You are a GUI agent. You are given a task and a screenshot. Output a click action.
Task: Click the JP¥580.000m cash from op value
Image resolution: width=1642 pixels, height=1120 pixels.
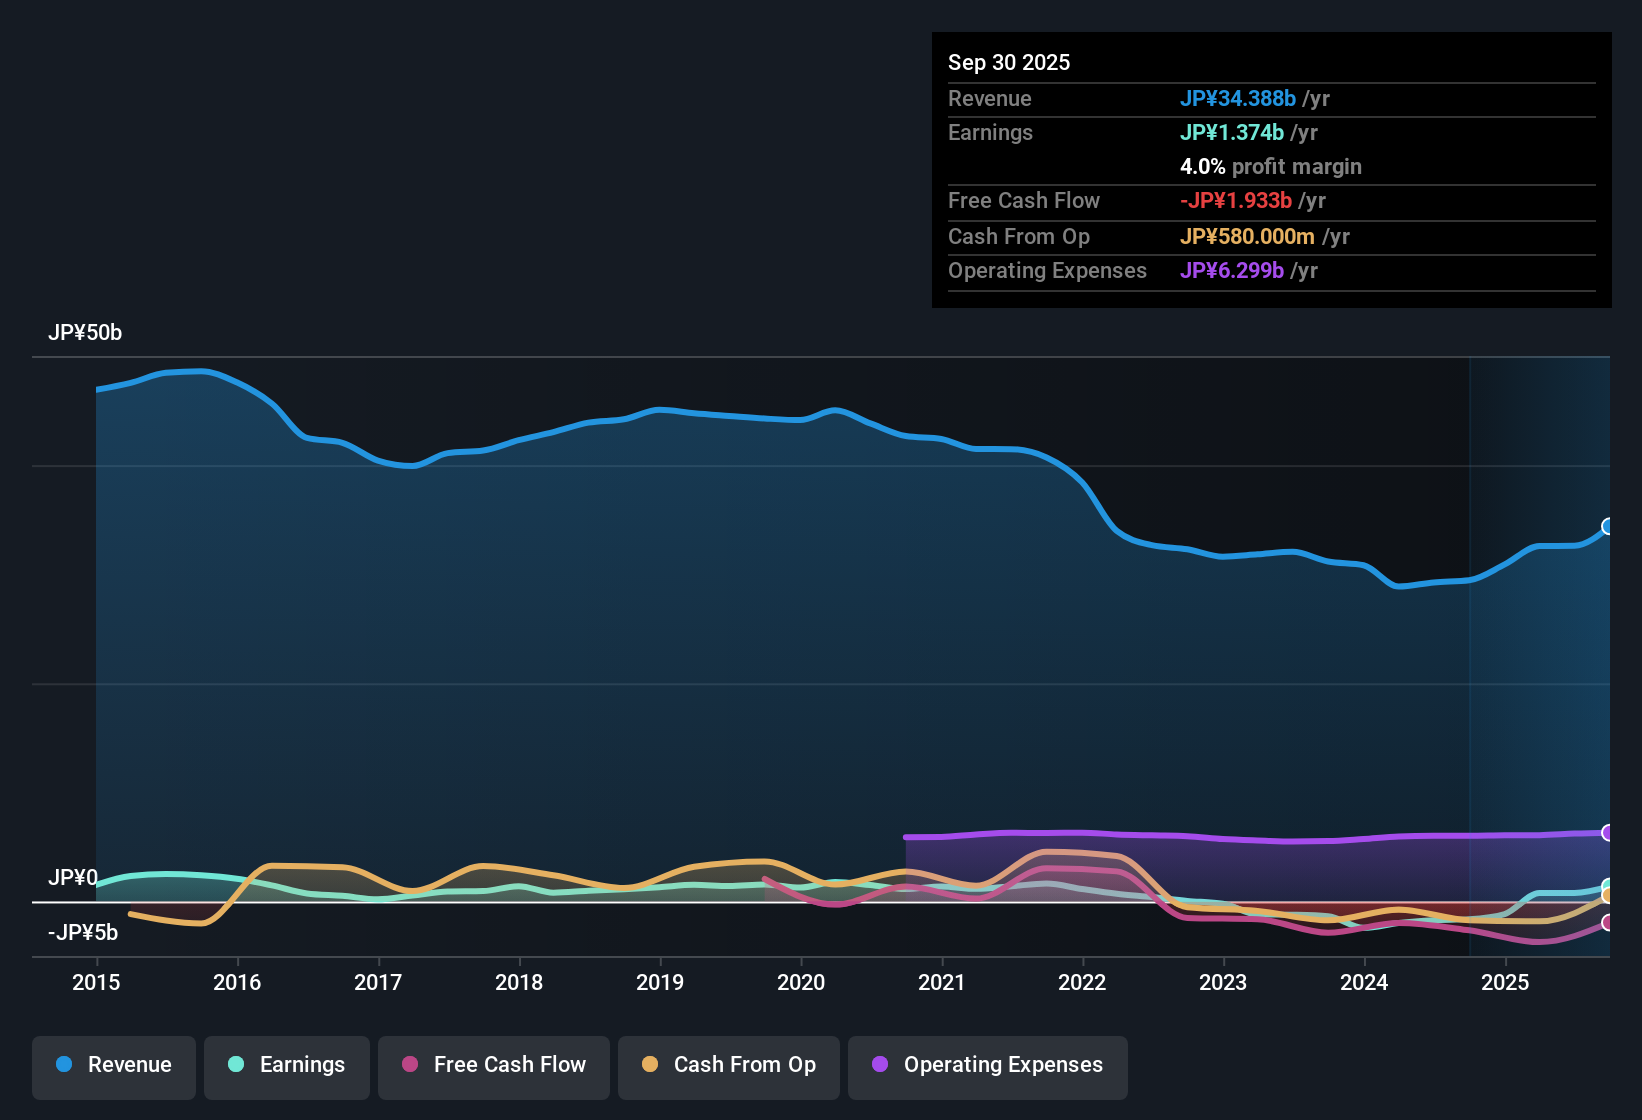click(1247, 236)
